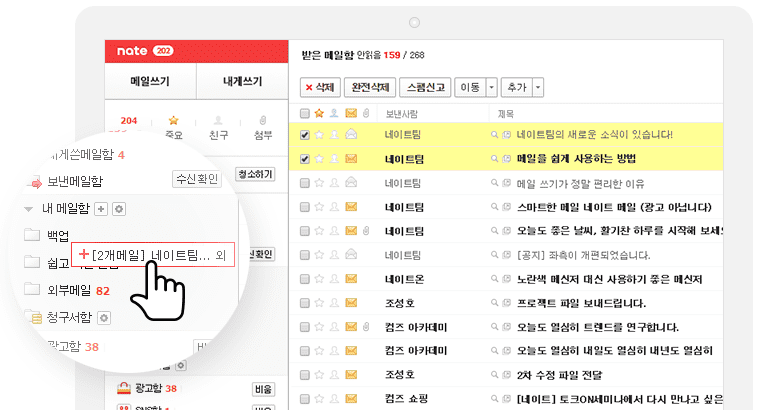Viewport: 763px width, 410px height.
Task: Click the sender person icon on the 네이트온 row
Action: click(x=334, y=279)
